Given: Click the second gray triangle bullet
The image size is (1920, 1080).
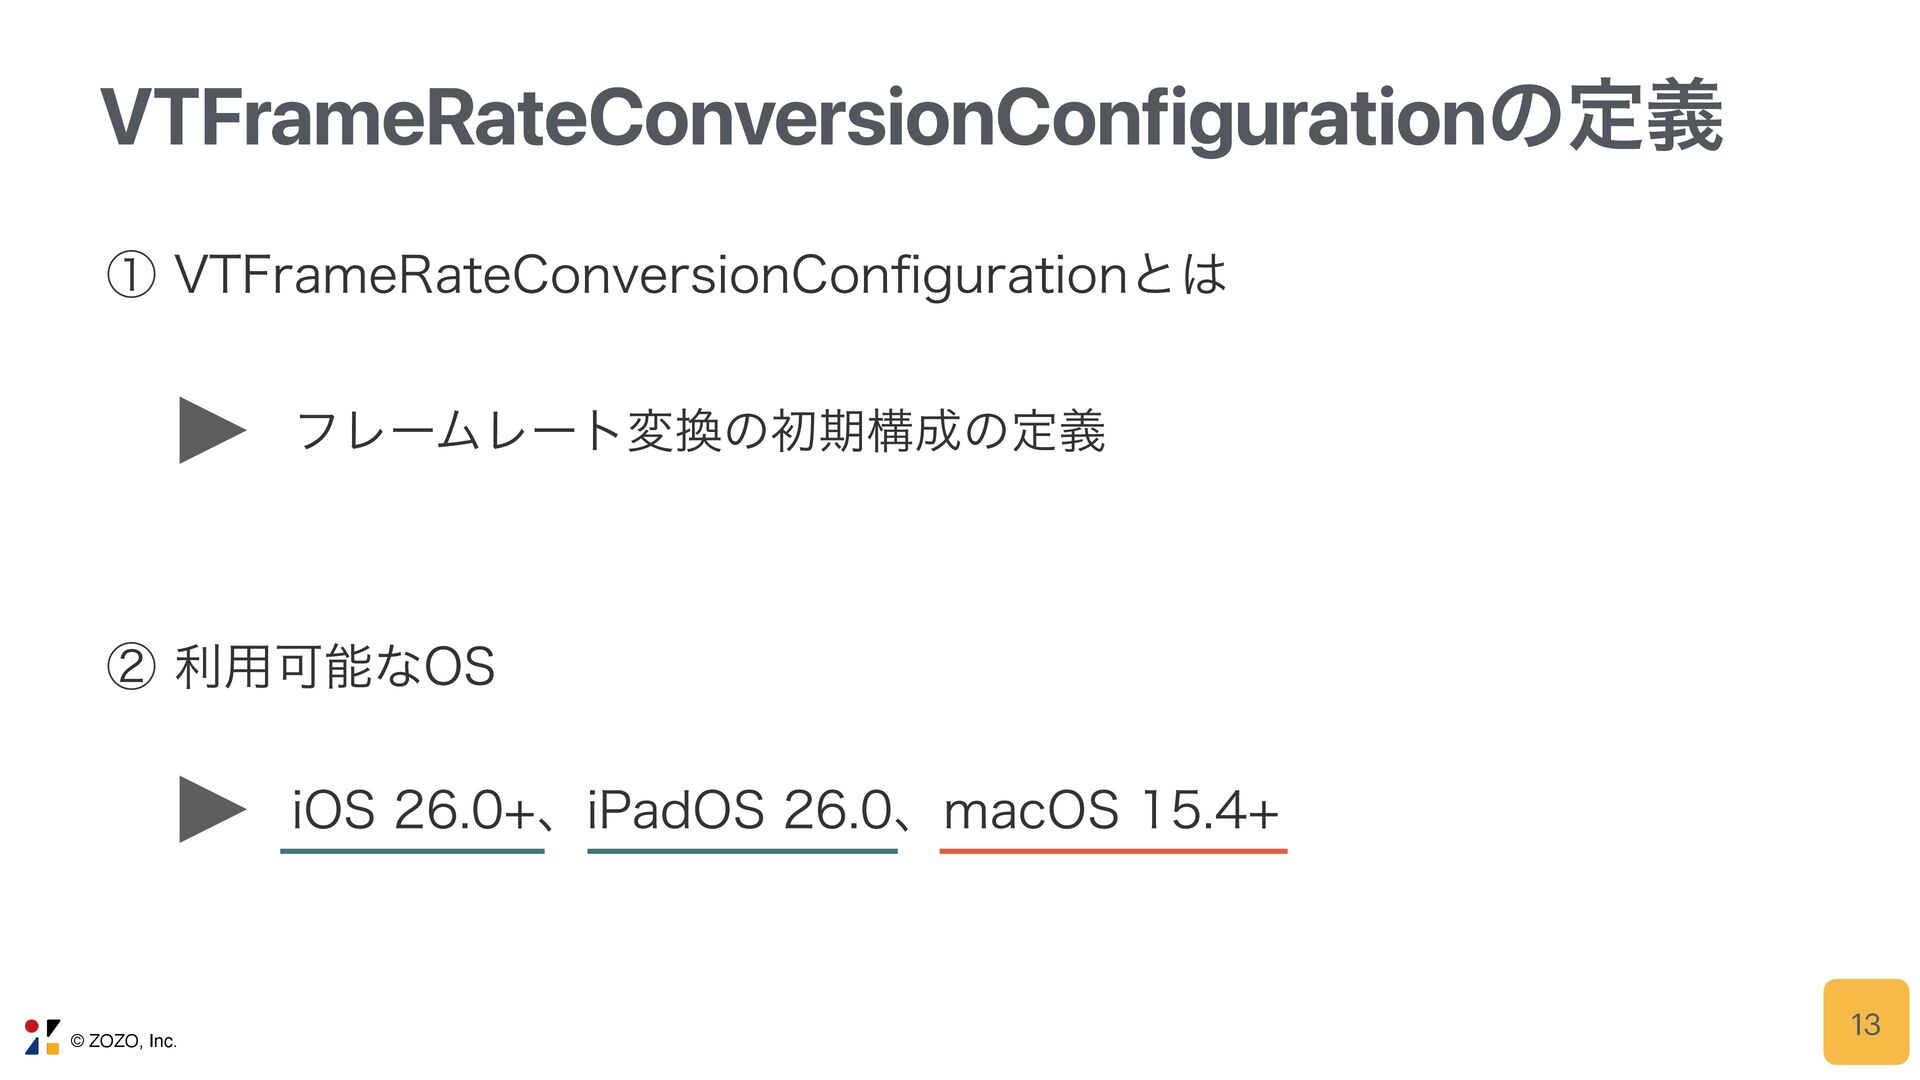Looking at the screenshot, I should tap(212, 809).
